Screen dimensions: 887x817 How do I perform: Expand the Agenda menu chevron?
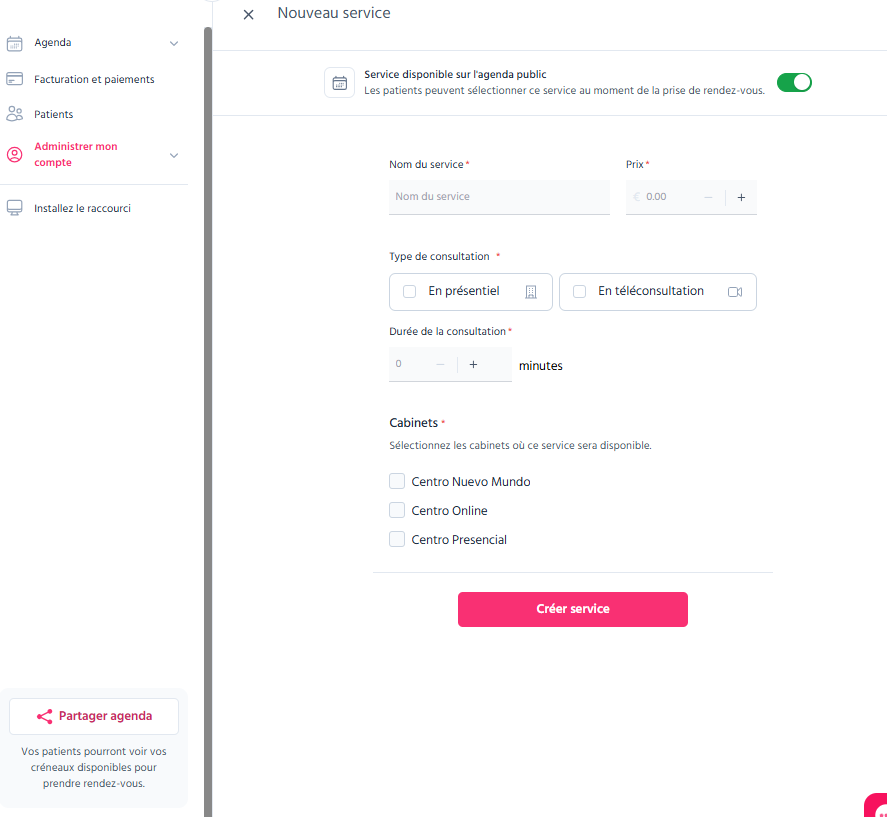tap(174, 44)
